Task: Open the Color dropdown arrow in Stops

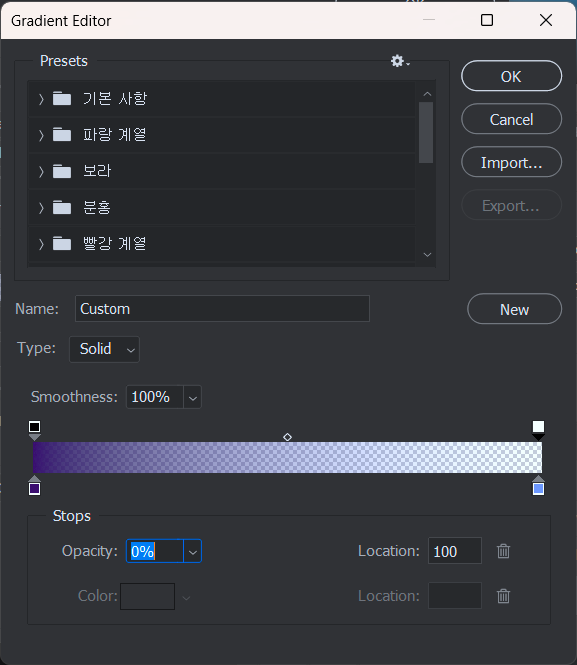Action: point(186,598)
